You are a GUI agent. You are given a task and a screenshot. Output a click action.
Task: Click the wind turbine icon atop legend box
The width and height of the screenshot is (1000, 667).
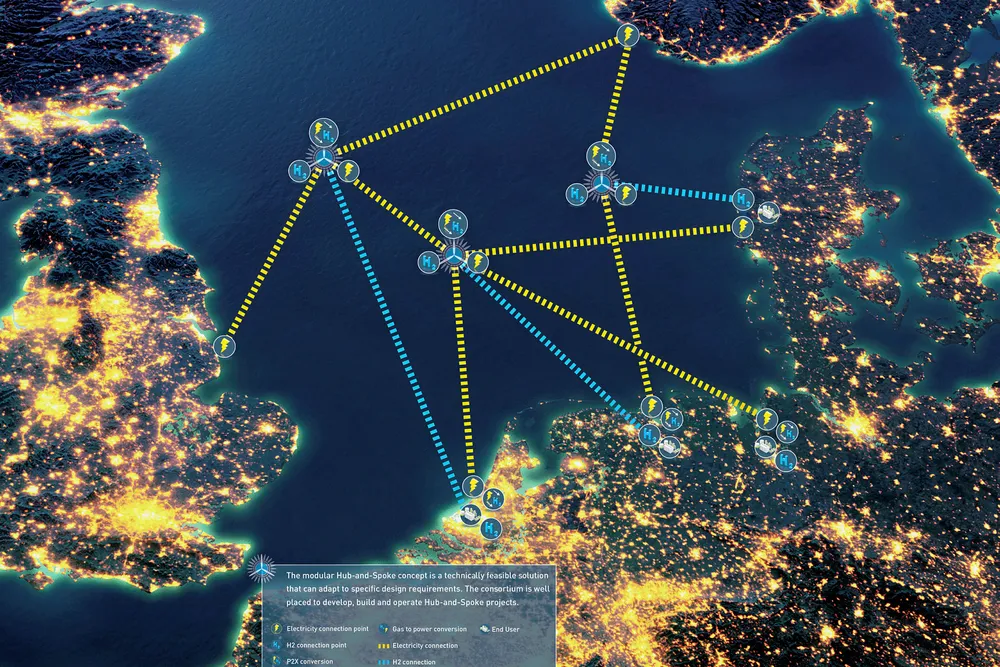[x=261, y=569]
